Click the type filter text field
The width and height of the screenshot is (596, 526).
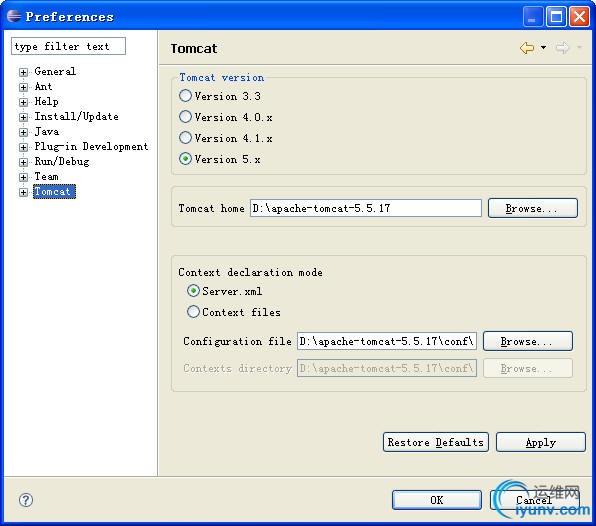point(68,46)
